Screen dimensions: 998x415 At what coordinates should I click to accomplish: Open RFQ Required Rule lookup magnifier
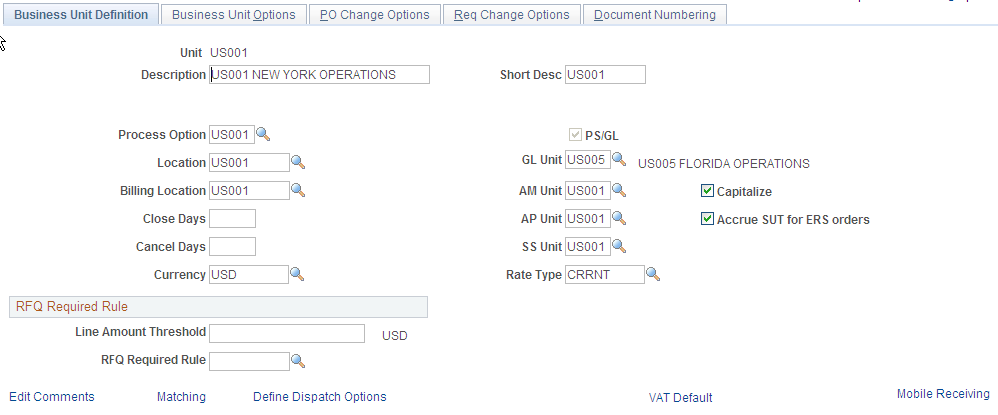(x=298, y=361)
